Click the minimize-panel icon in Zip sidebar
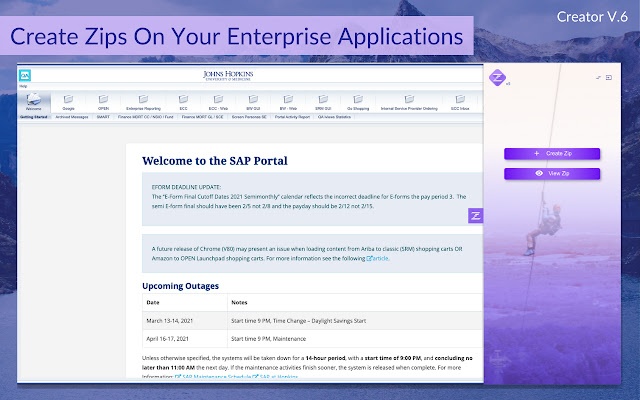Screen dimensions: 640x400 coord(598,78)
